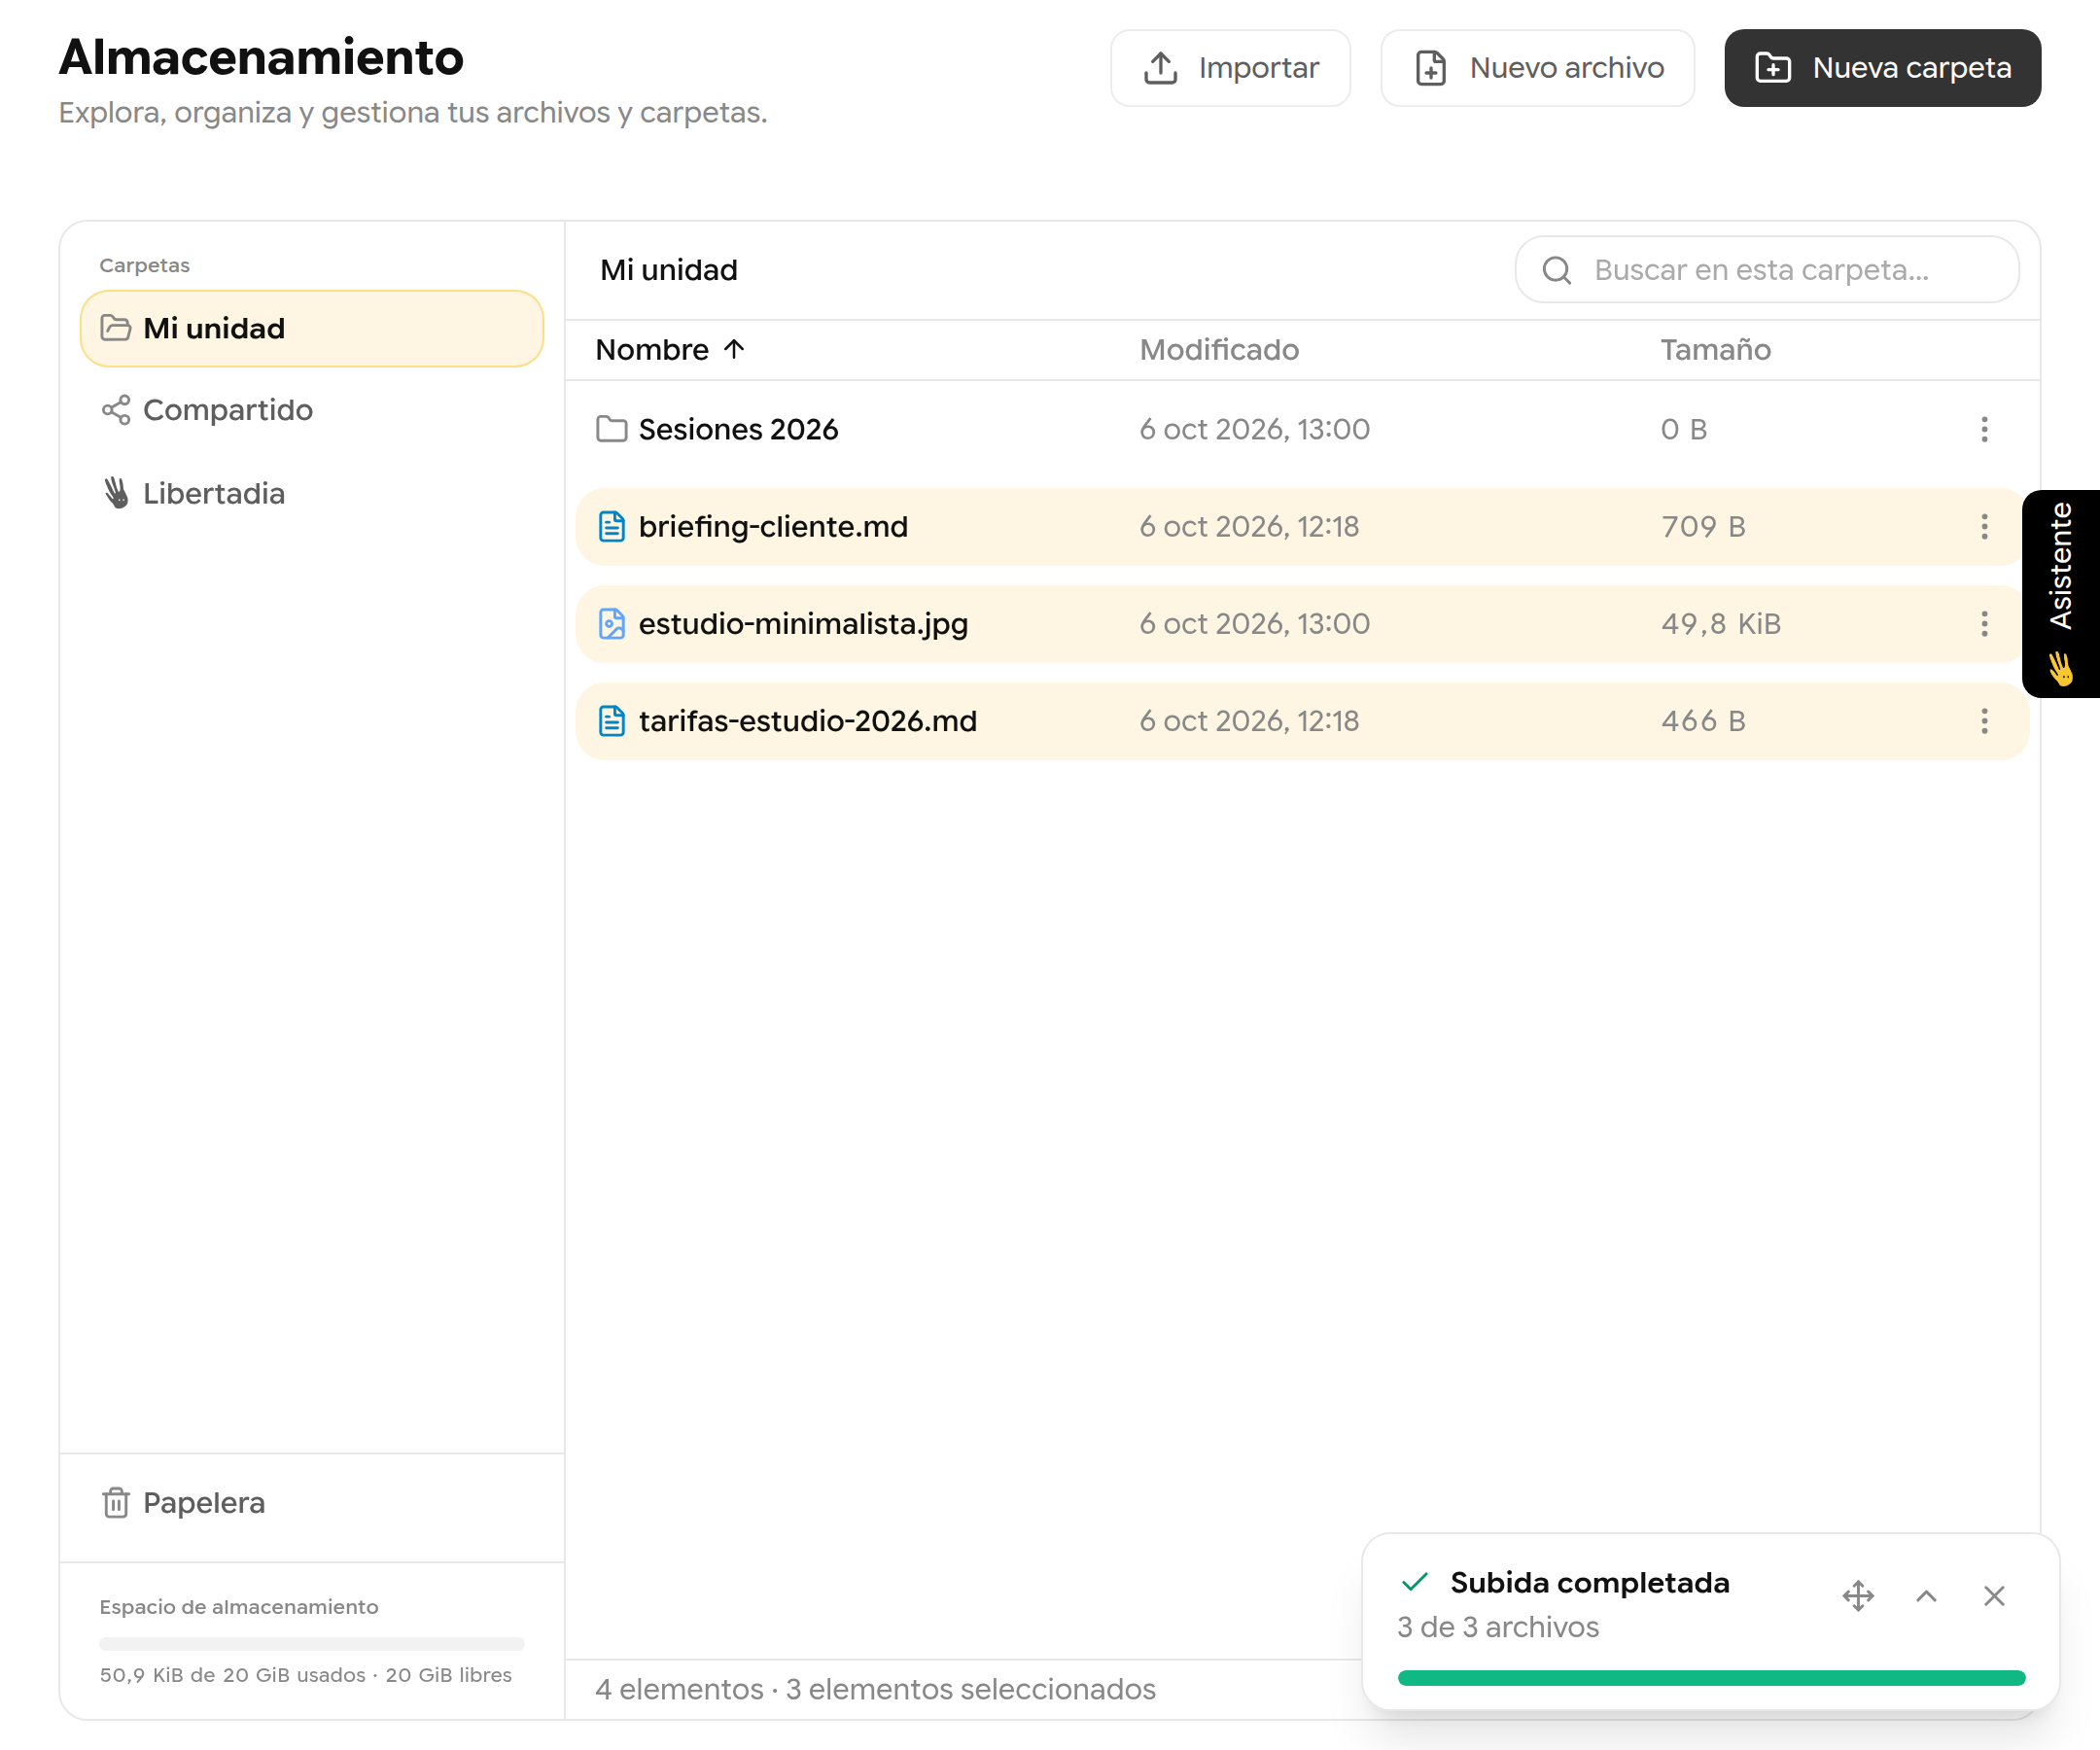Click the storage usage bar
The height and width of the screenshot is (1750, 2100).
pos(312,1643)
